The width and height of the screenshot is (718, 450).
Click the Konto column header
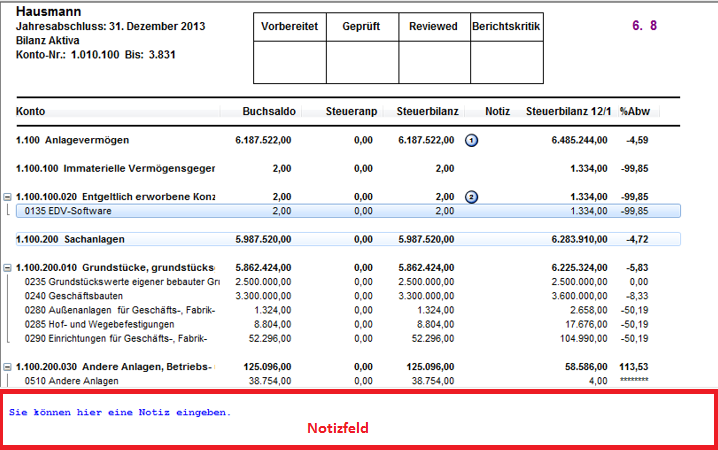(x=31, y=111)
